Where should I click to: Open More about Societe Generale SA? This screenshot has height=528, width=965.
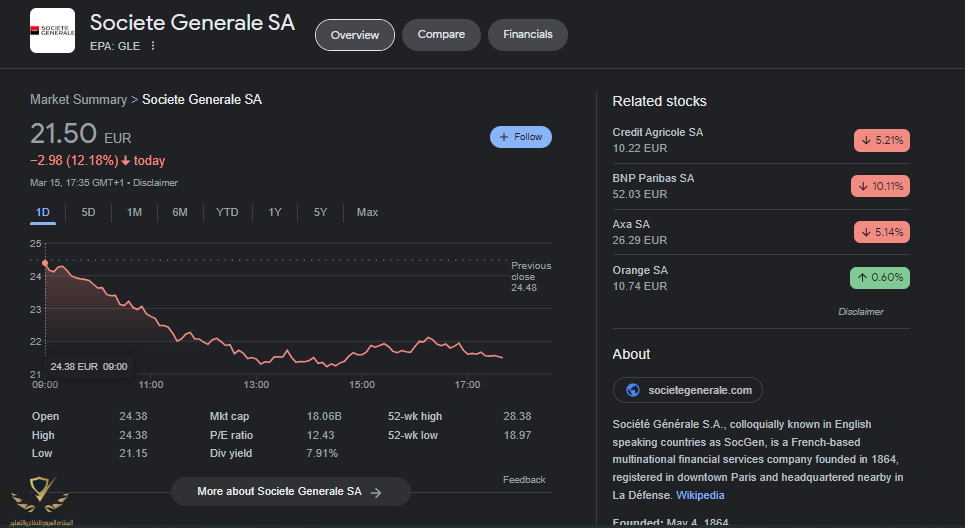290,492
